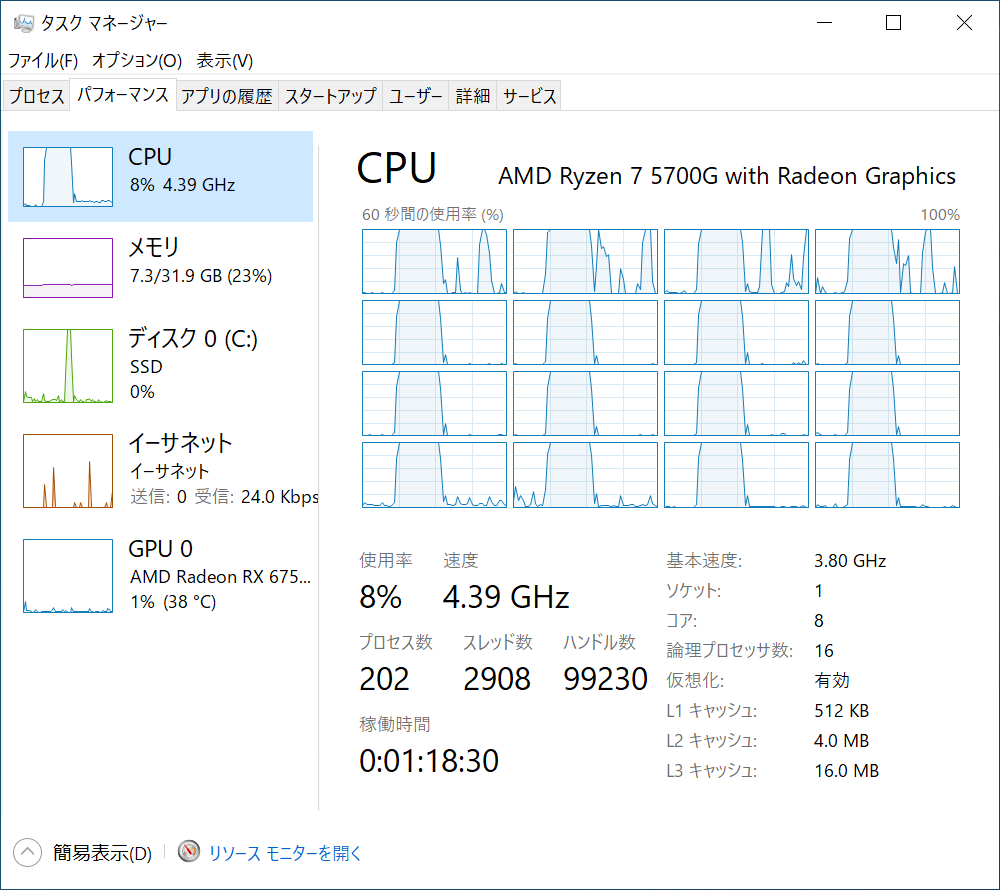1000x890 pixels.
Task: Select the メモリ mini graph
Action: point(68,268)
